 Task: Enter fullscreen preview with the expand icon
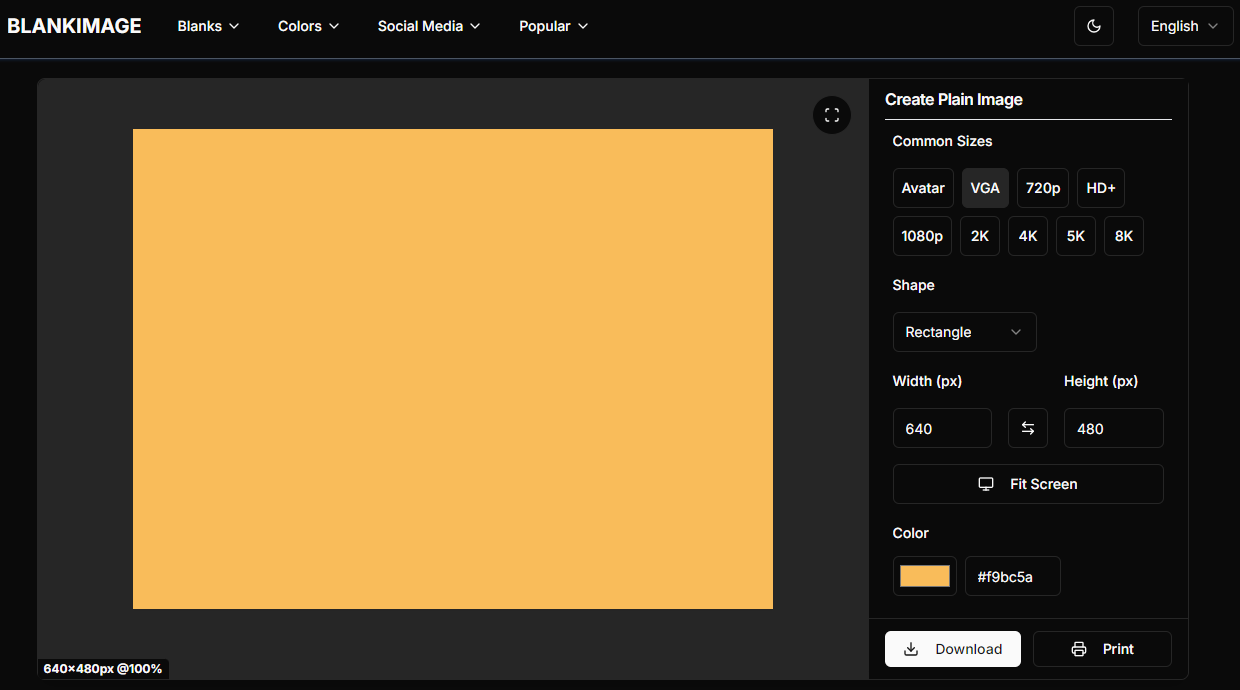(x=832, y=115)
